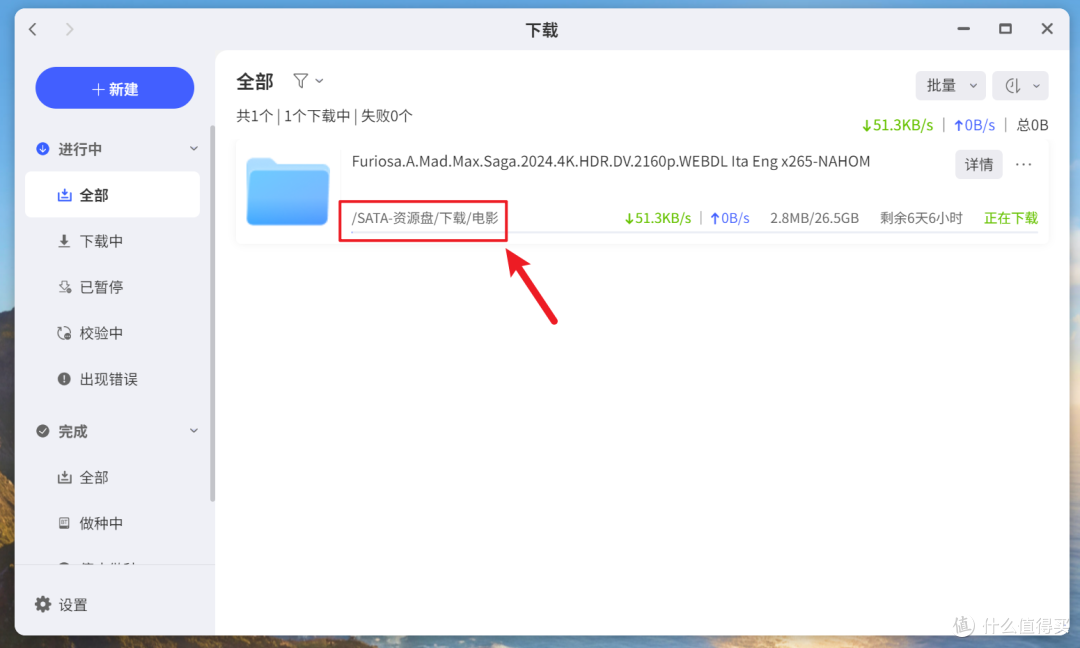Click the /SATA-资源盘/下载/电影 path

[x=424, y=218]
